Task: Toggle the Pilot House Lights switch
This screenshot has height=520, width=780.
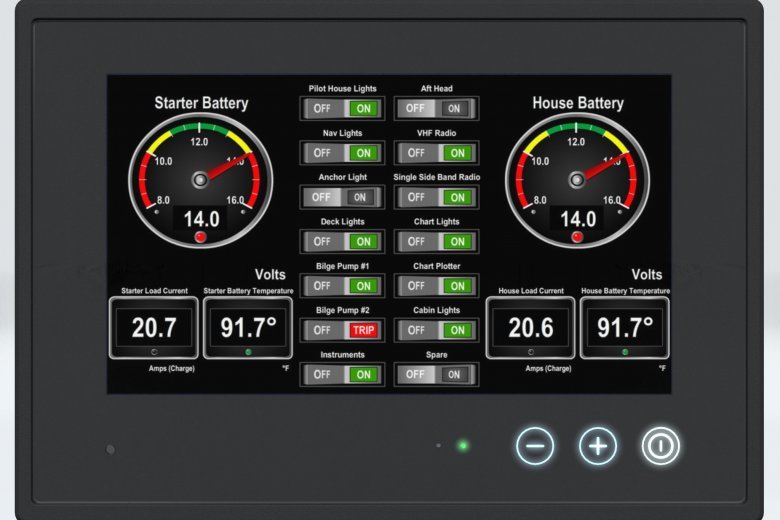Action: pyautogui.click(x=342, y=108)
